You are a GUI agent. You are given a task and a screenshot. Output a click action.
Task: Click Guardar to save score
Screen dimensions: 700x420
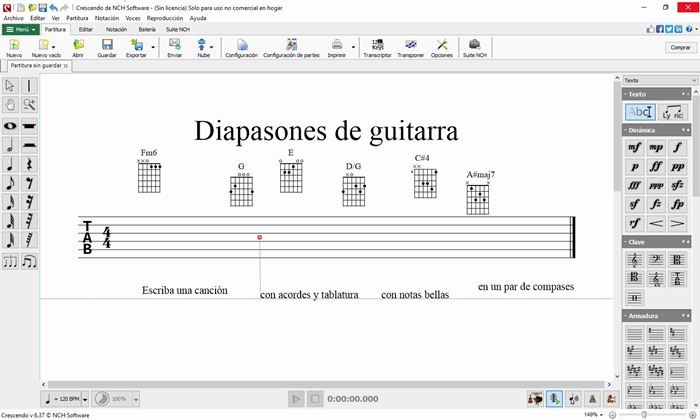[107, 48]
